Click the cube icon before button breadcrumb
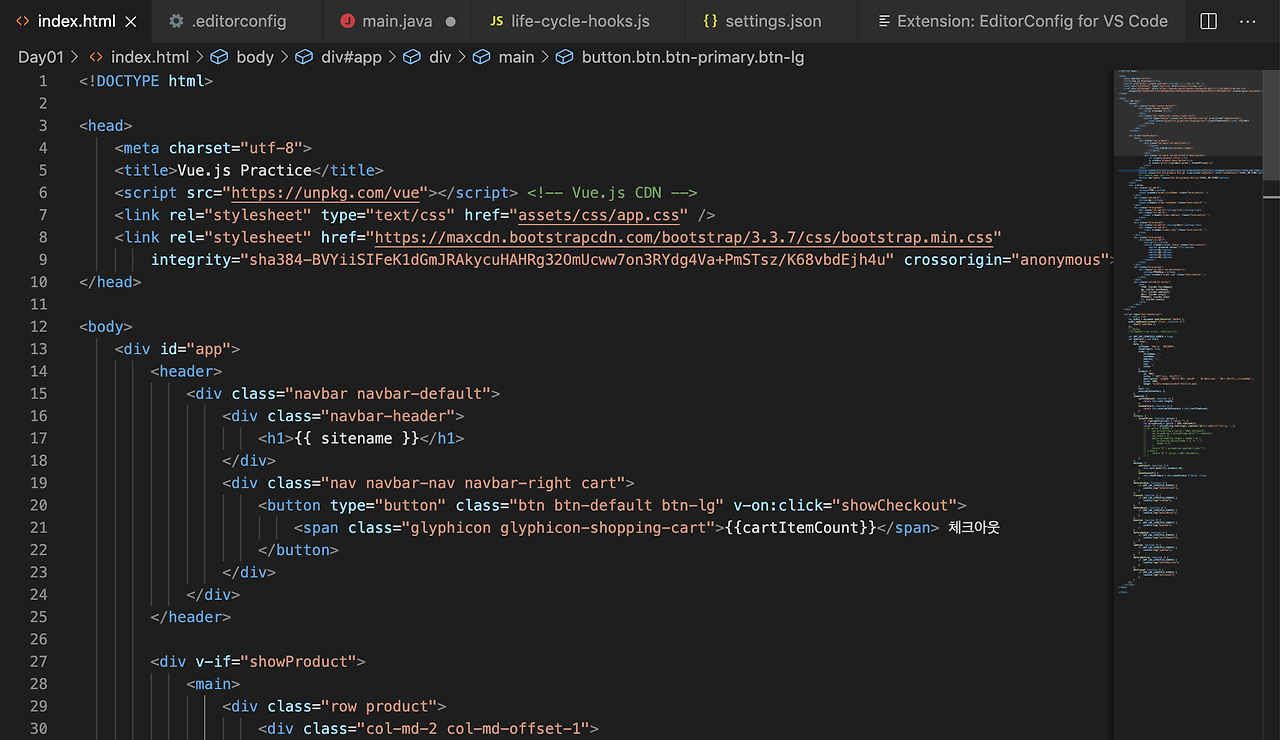The width and height of the screenshot is (1280, 740). coord(564,57)
